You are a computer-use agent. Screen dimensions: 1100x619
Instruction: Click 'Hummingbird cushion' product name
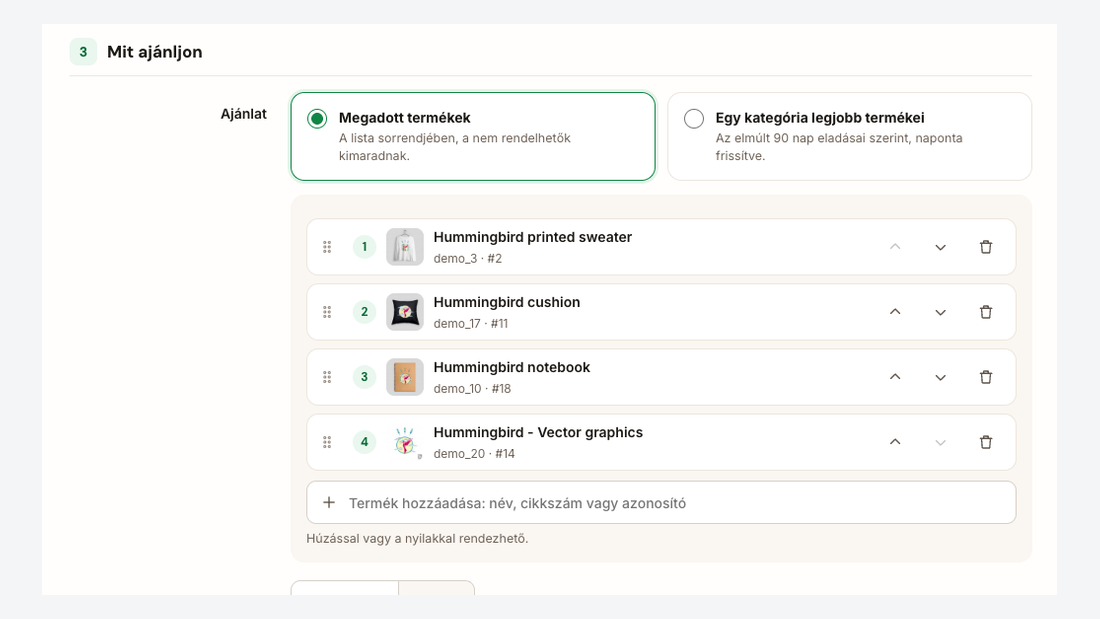click(507, 302)
